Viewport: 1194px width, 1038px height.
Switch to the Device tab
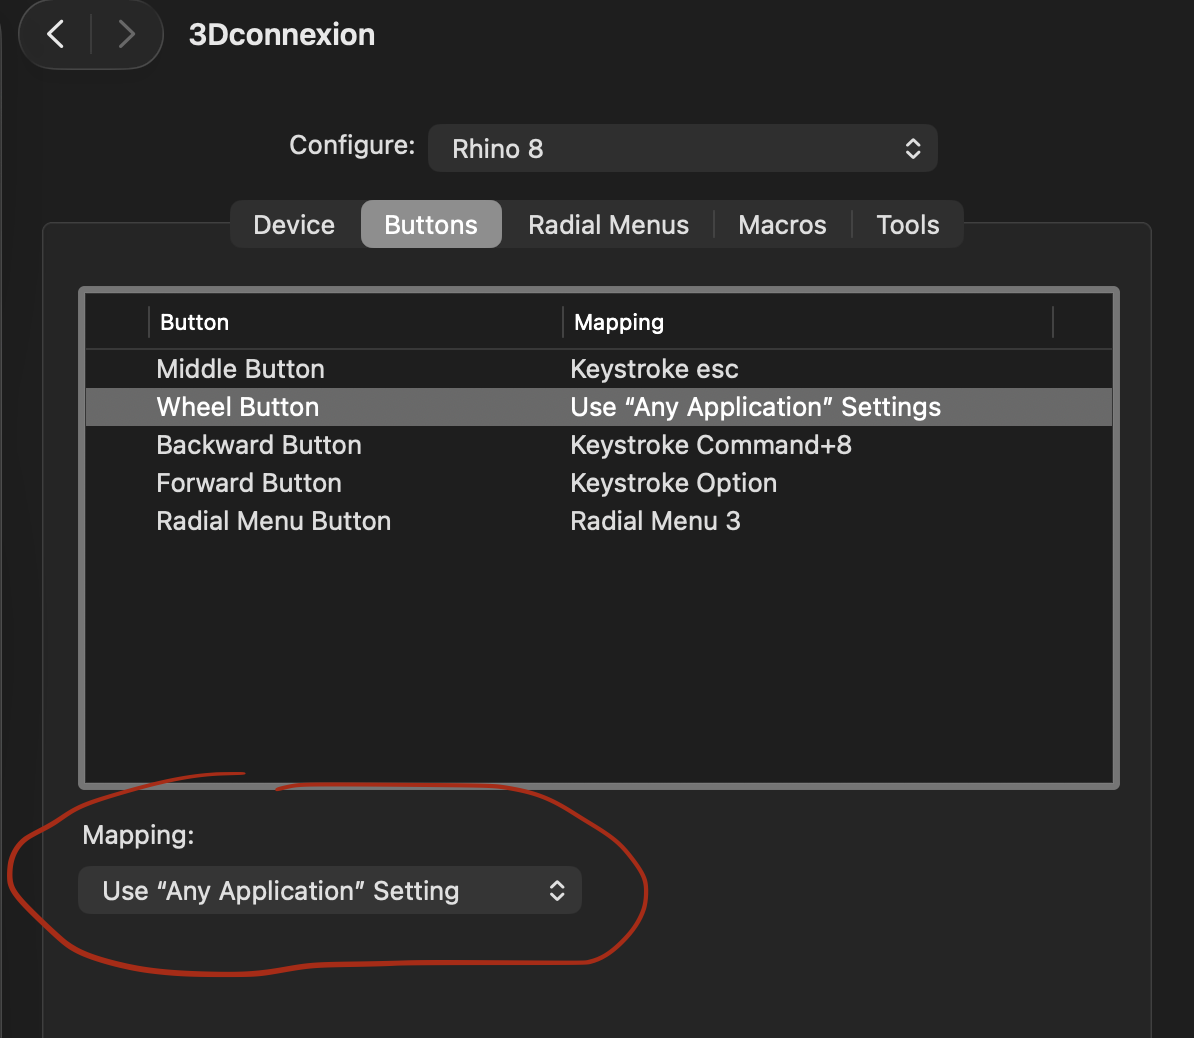pyautogui.click(x=294, y=225)
